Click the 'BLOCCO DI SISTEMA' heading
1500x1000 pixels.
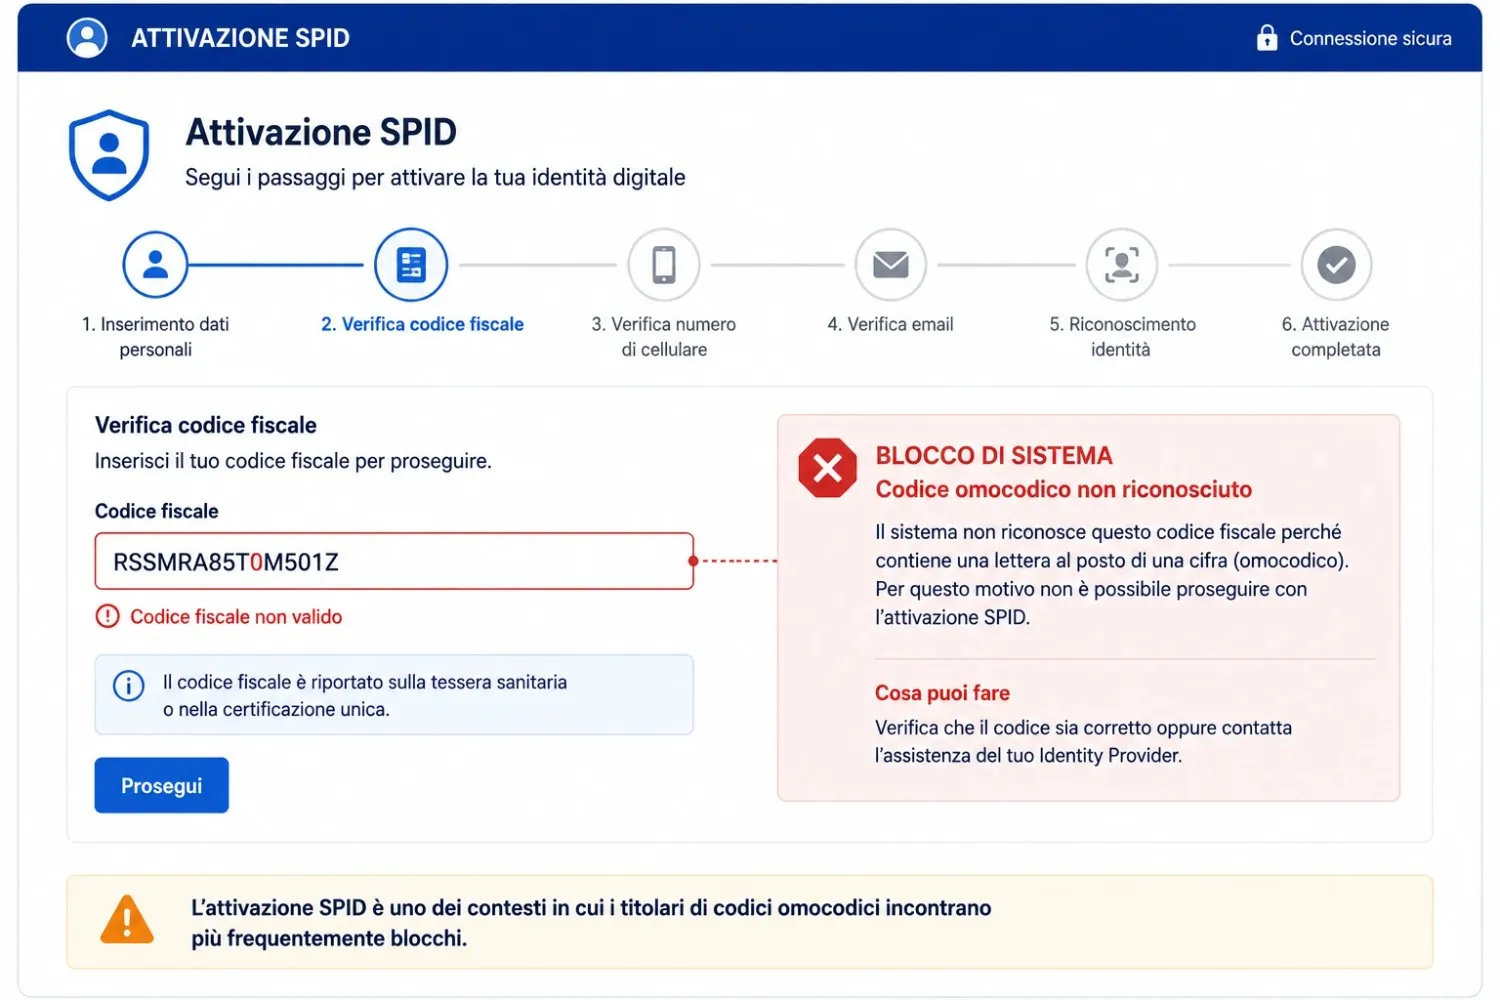tap(994, 455)
